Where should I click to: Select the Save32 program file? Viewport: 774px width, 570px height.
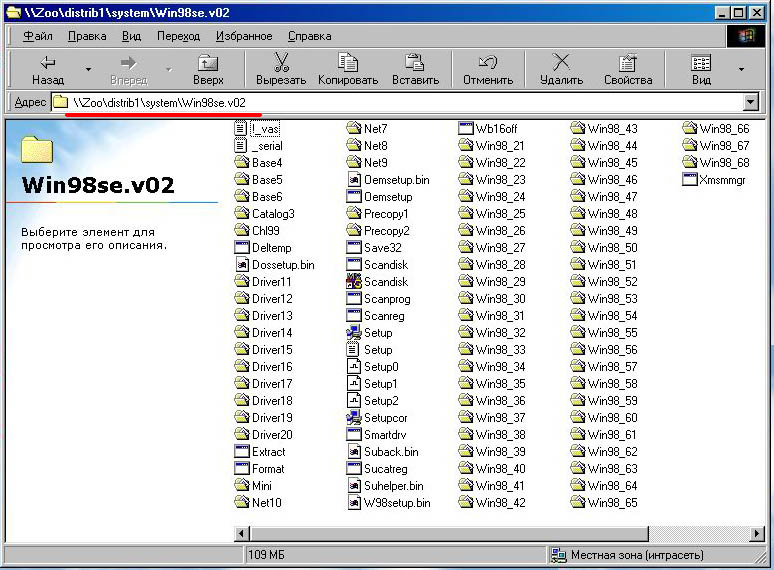coord(374,248)
